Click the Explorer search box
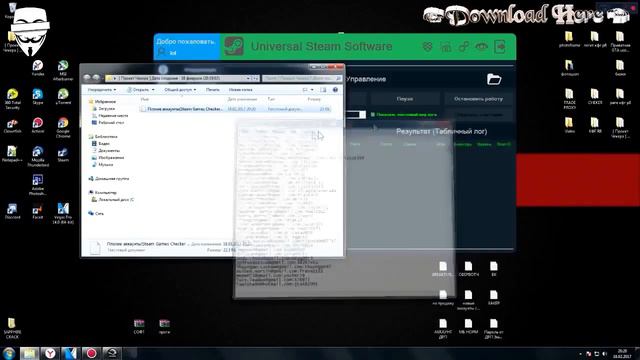 (302, 78)
